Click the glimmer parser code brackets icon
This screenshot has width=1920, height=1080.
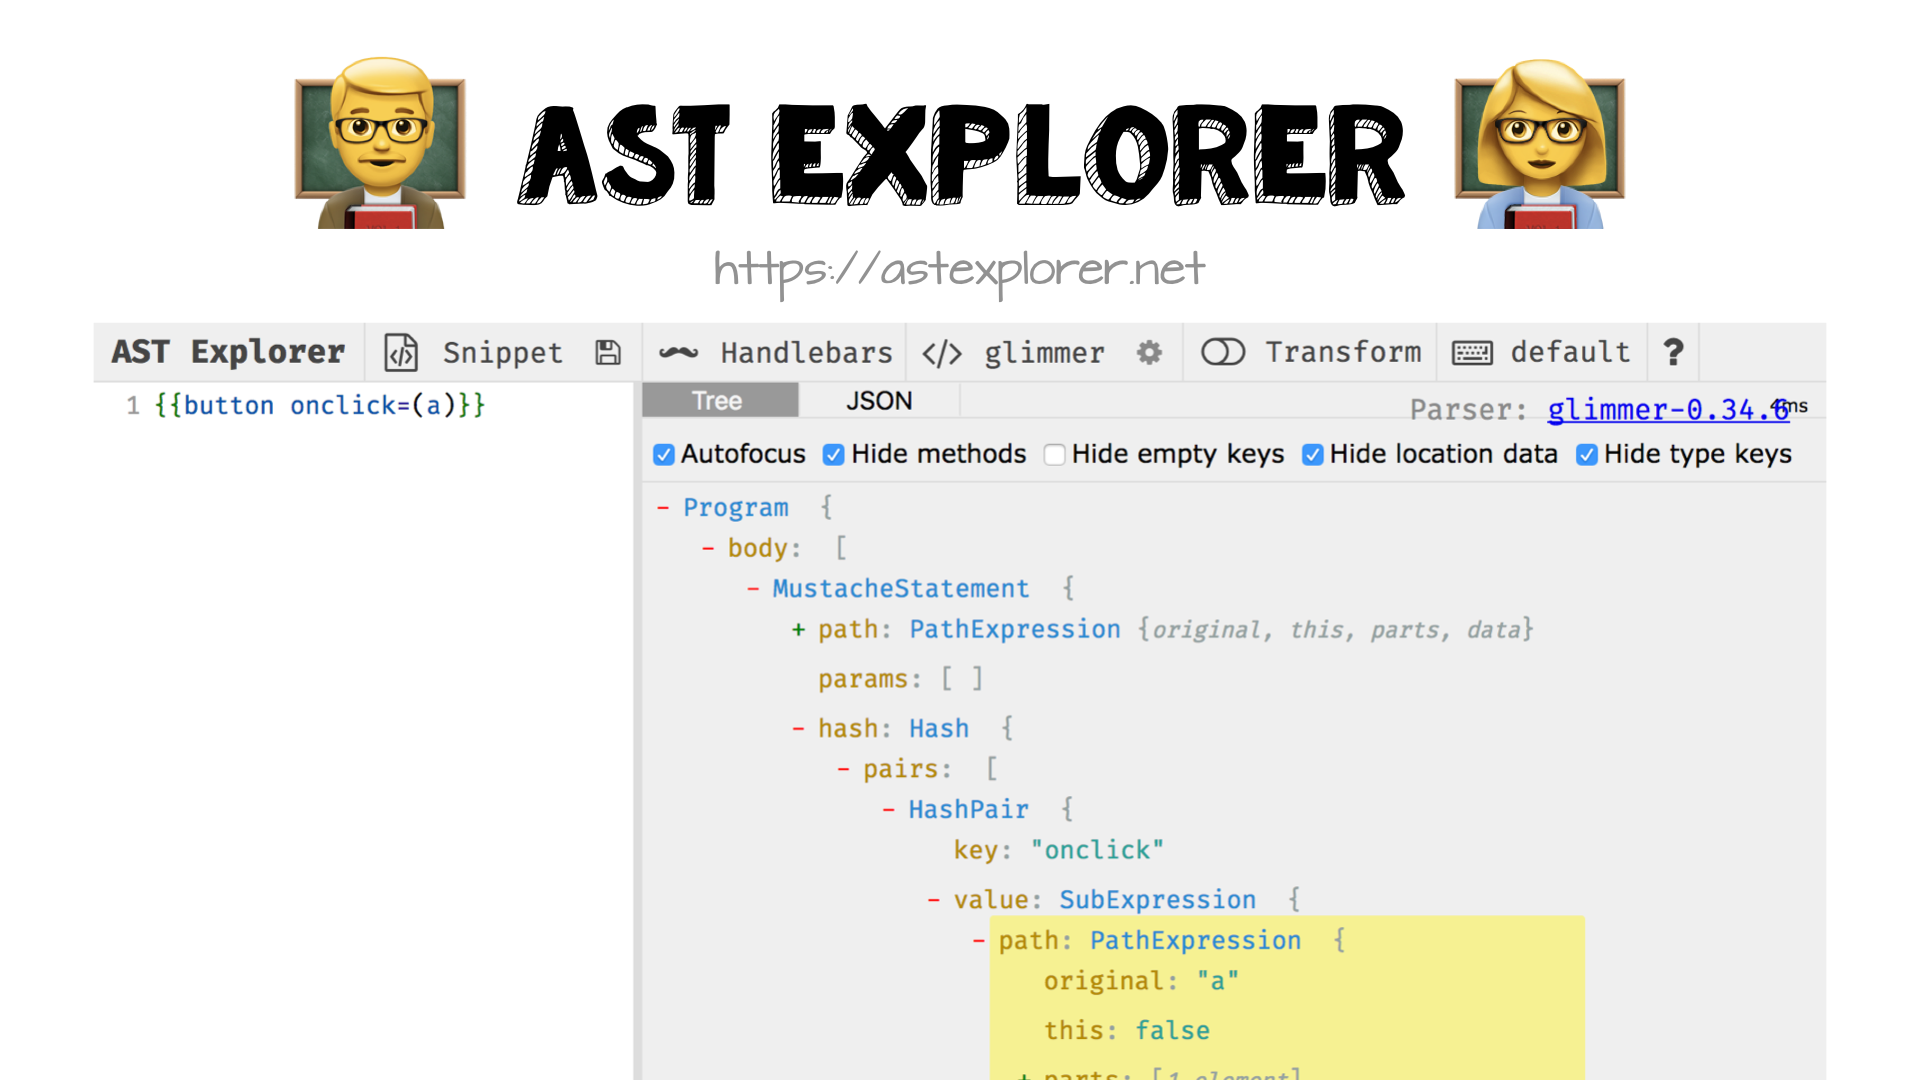942,352
